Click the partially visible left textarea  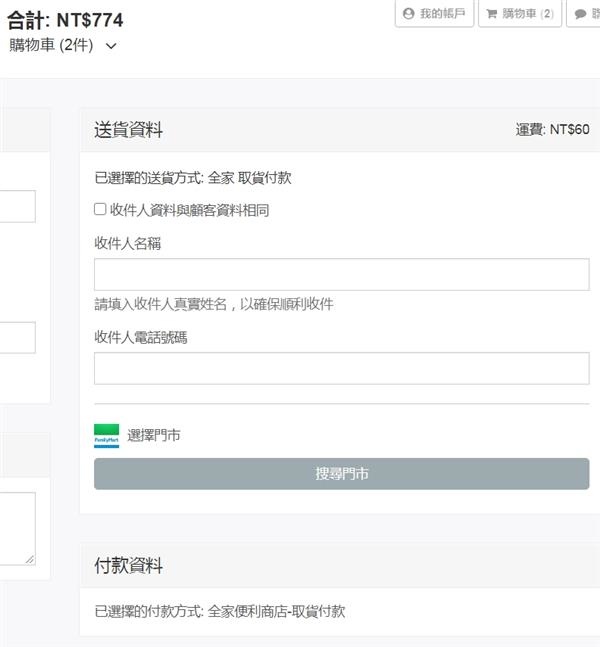pos(17,529)
